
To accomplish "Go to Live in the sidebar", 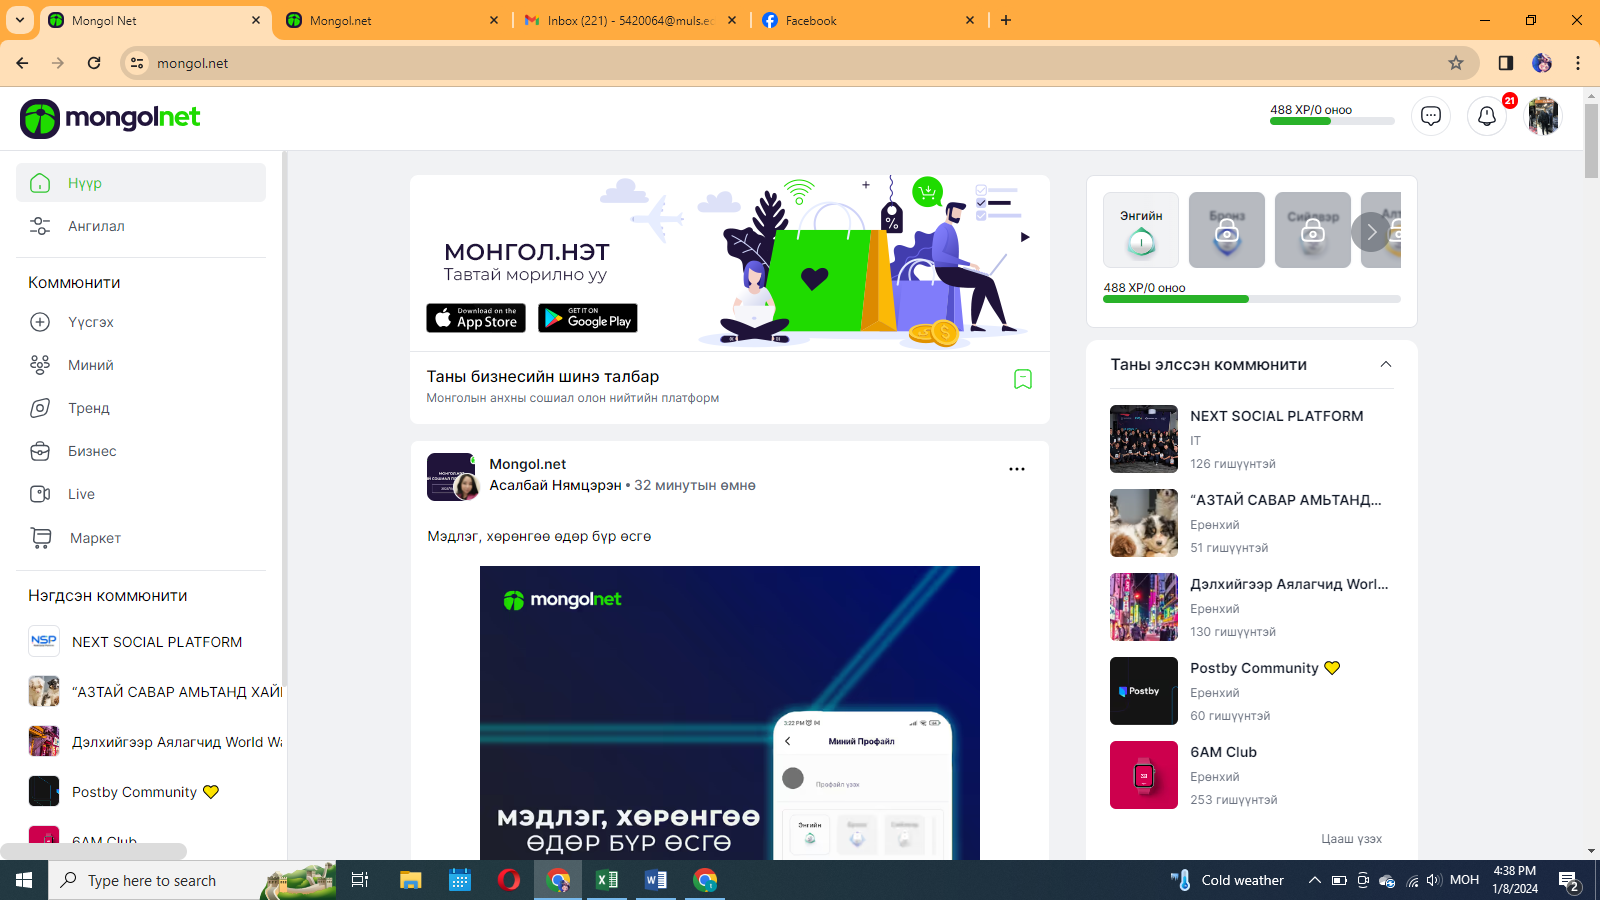I will coord(81,494).
